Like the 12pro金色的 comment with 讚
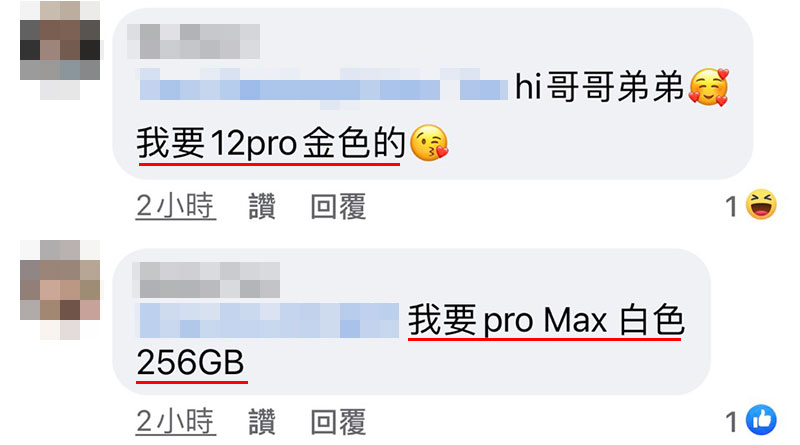Viewport: 800px width, 445px height. click(262, 206)
